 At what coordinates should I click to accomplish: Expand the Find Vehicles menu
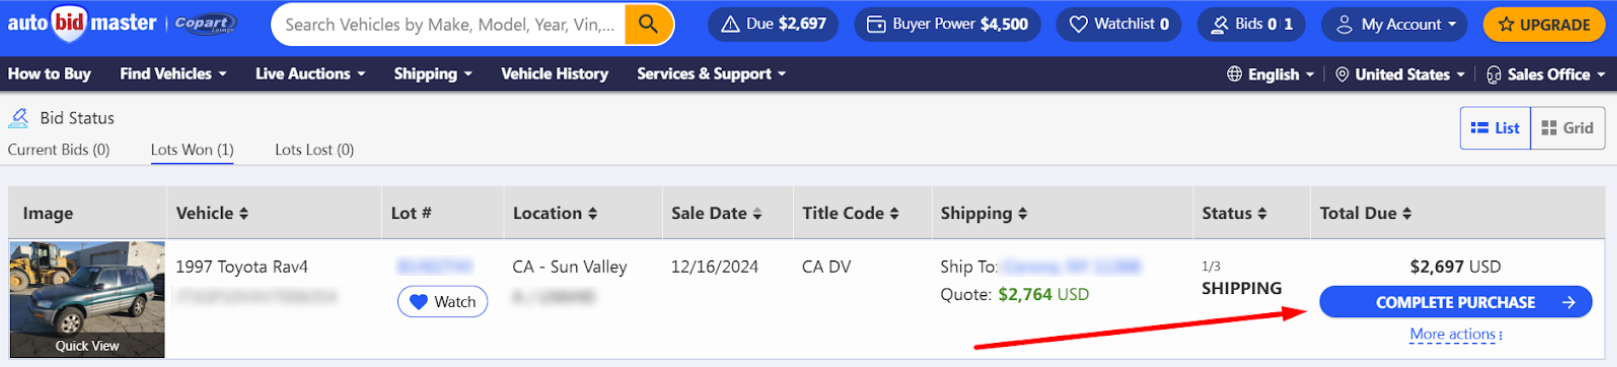tap(173, 74)
